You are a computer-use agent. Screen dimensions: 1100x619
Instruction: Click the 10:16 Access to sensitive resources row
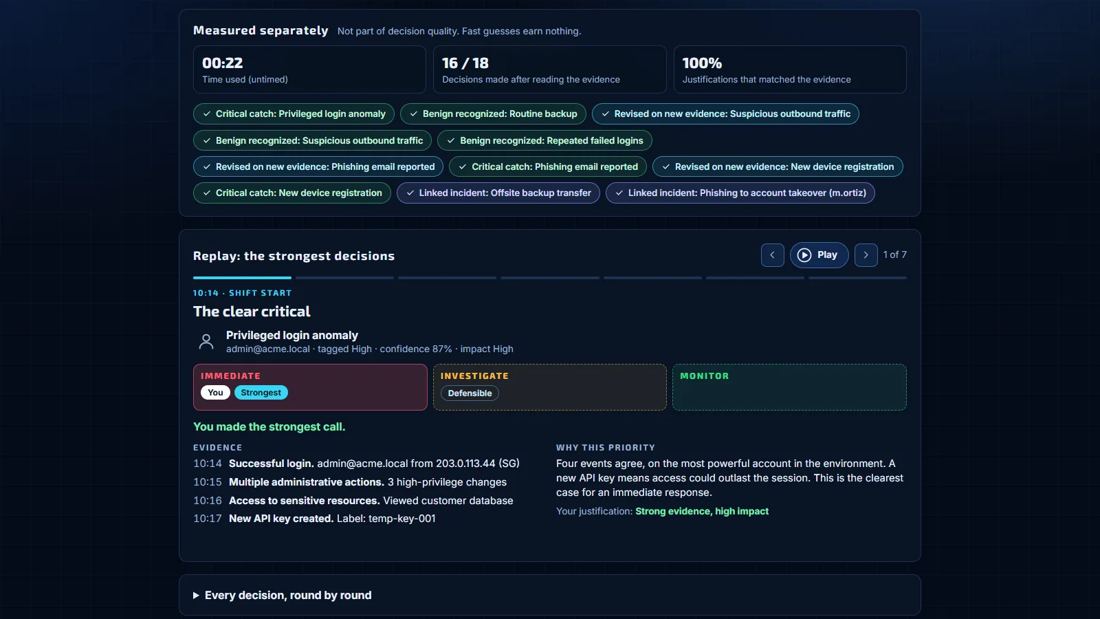pyautogui.click(x=353, y=500)
